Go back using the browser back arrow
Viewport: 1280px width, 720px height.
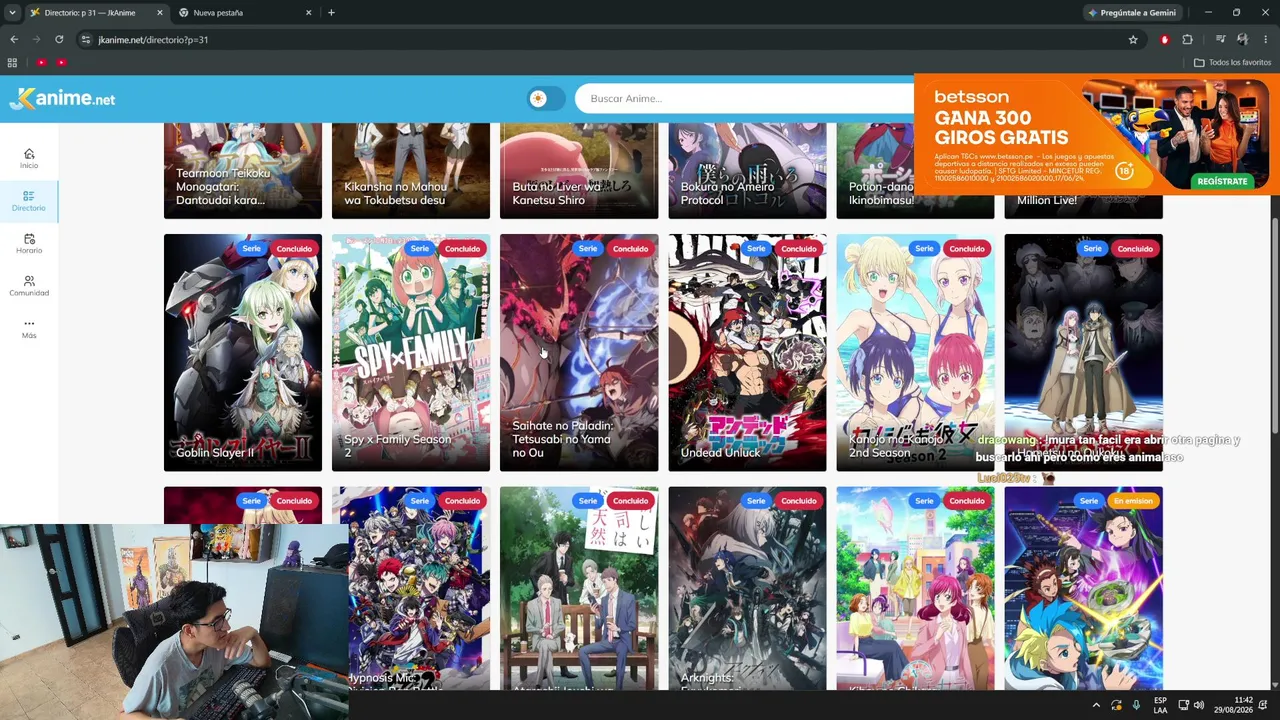tap(14, 40)
